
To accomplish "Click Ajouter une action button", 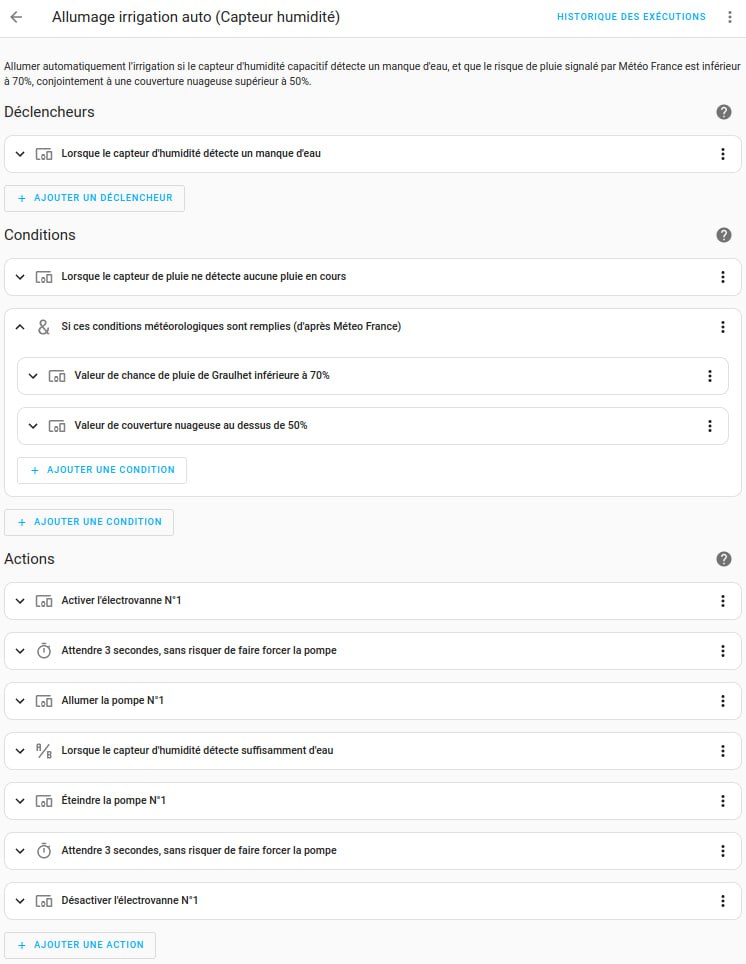I will (x=80, y=945).
